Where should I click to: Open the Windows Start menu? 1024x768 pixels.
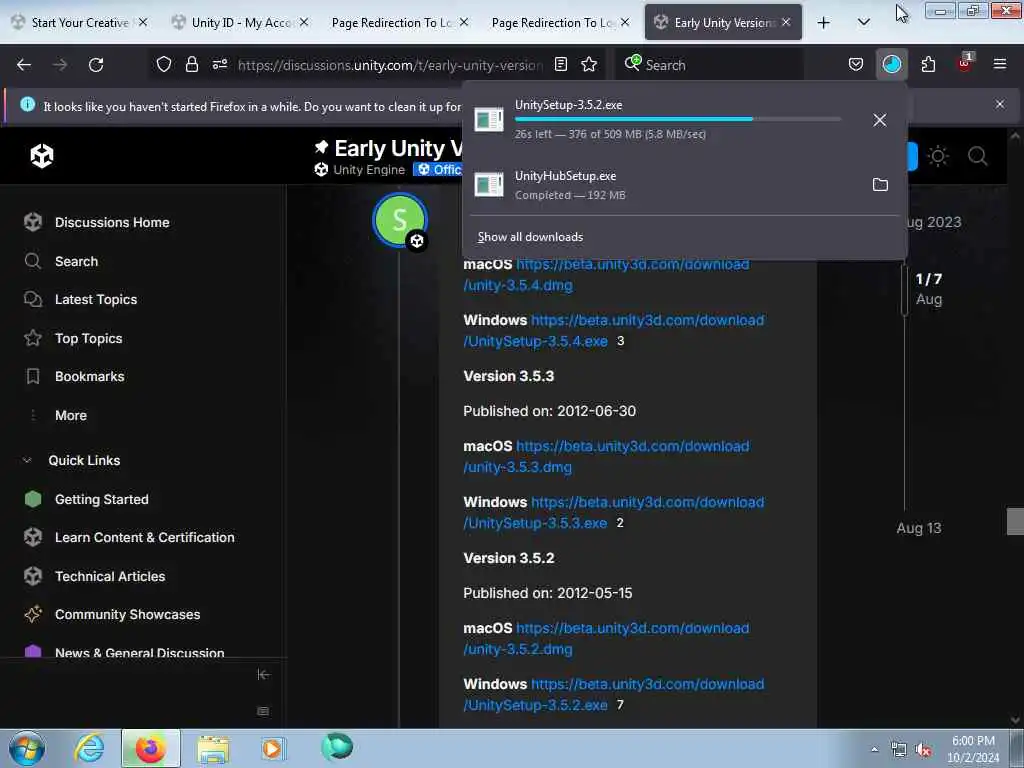pos(27,748)
